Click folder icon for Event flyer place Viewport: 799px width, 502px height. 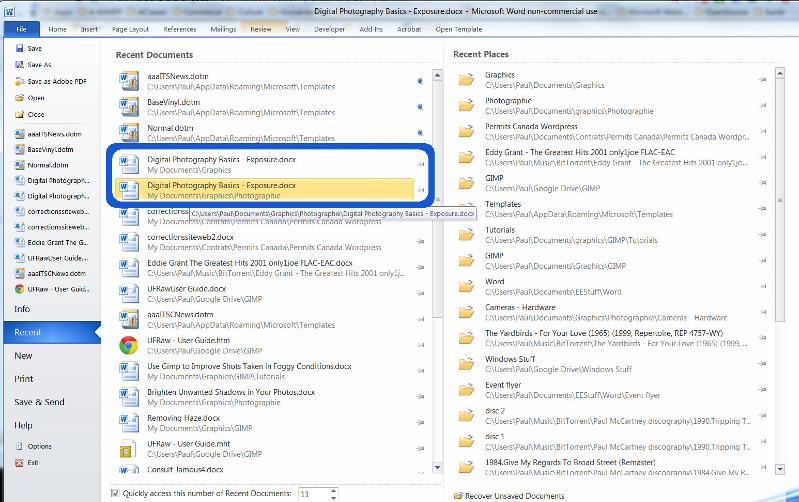click(466, 390)
